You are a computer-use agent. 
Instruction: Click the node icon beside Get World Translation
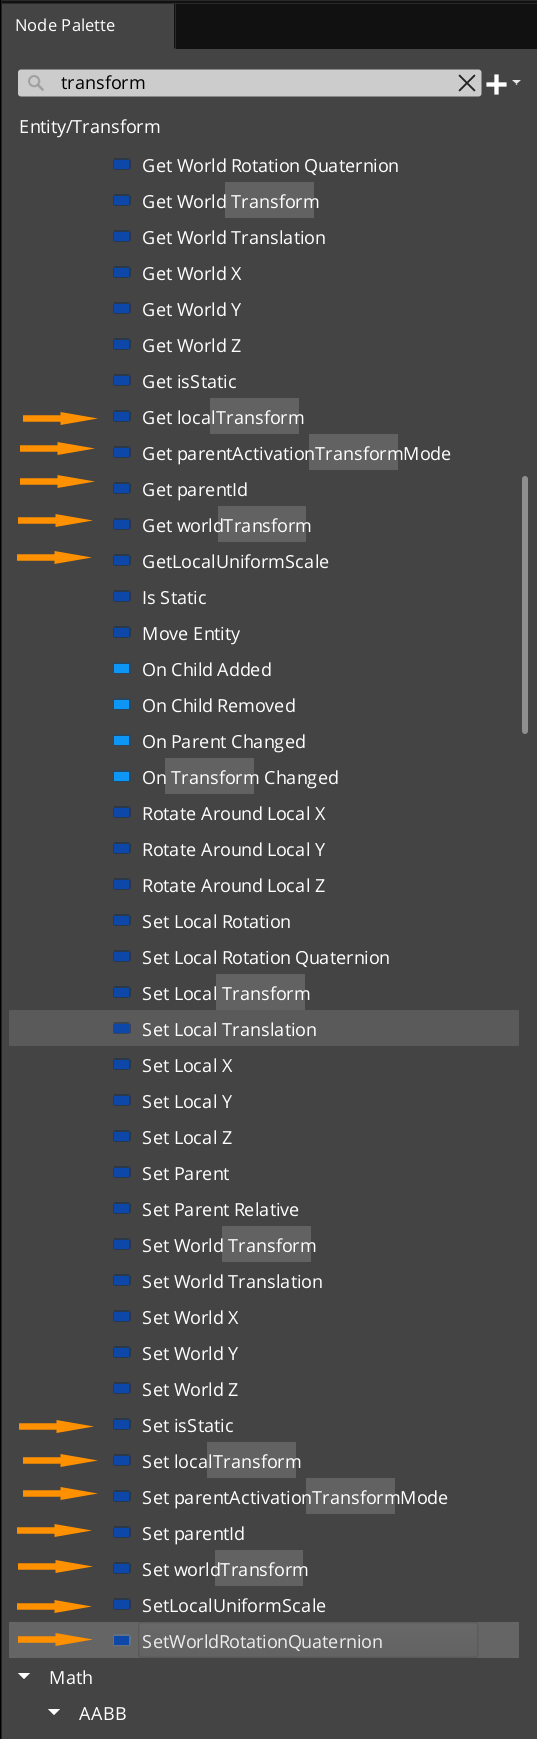122,237
